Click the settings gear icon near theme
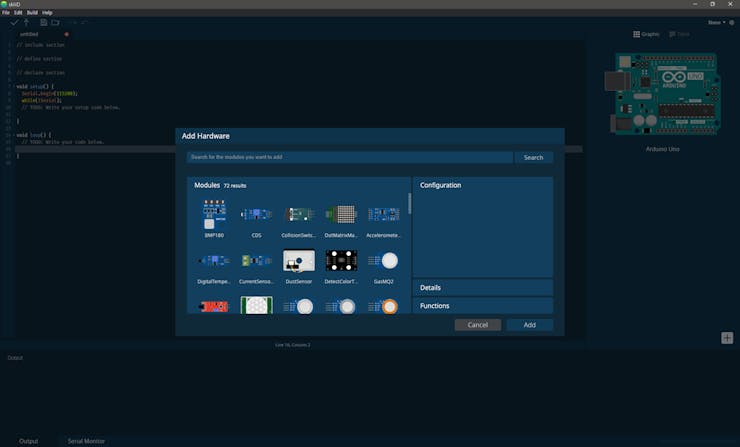 click(732, 23)
